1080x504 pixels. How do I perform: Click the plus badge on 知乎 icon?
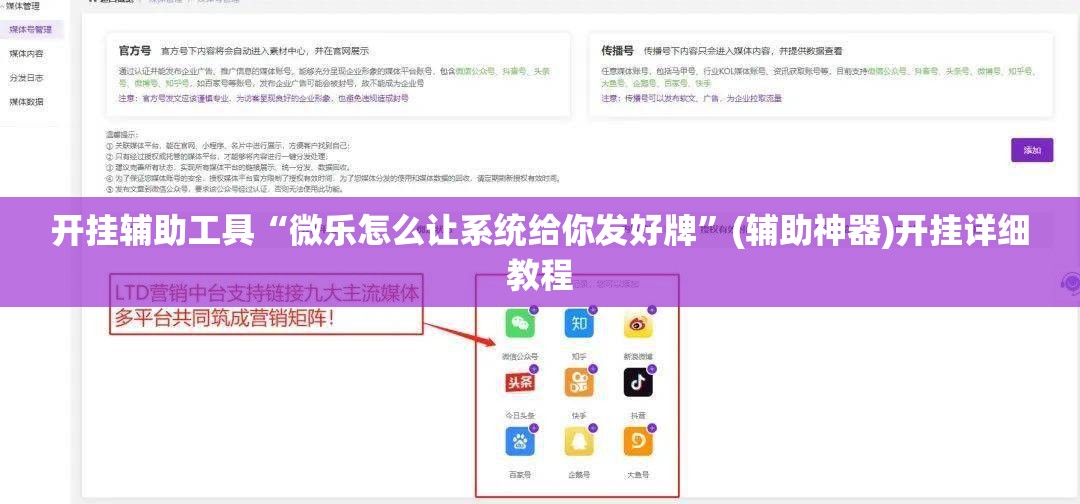(x=593, y=311)
